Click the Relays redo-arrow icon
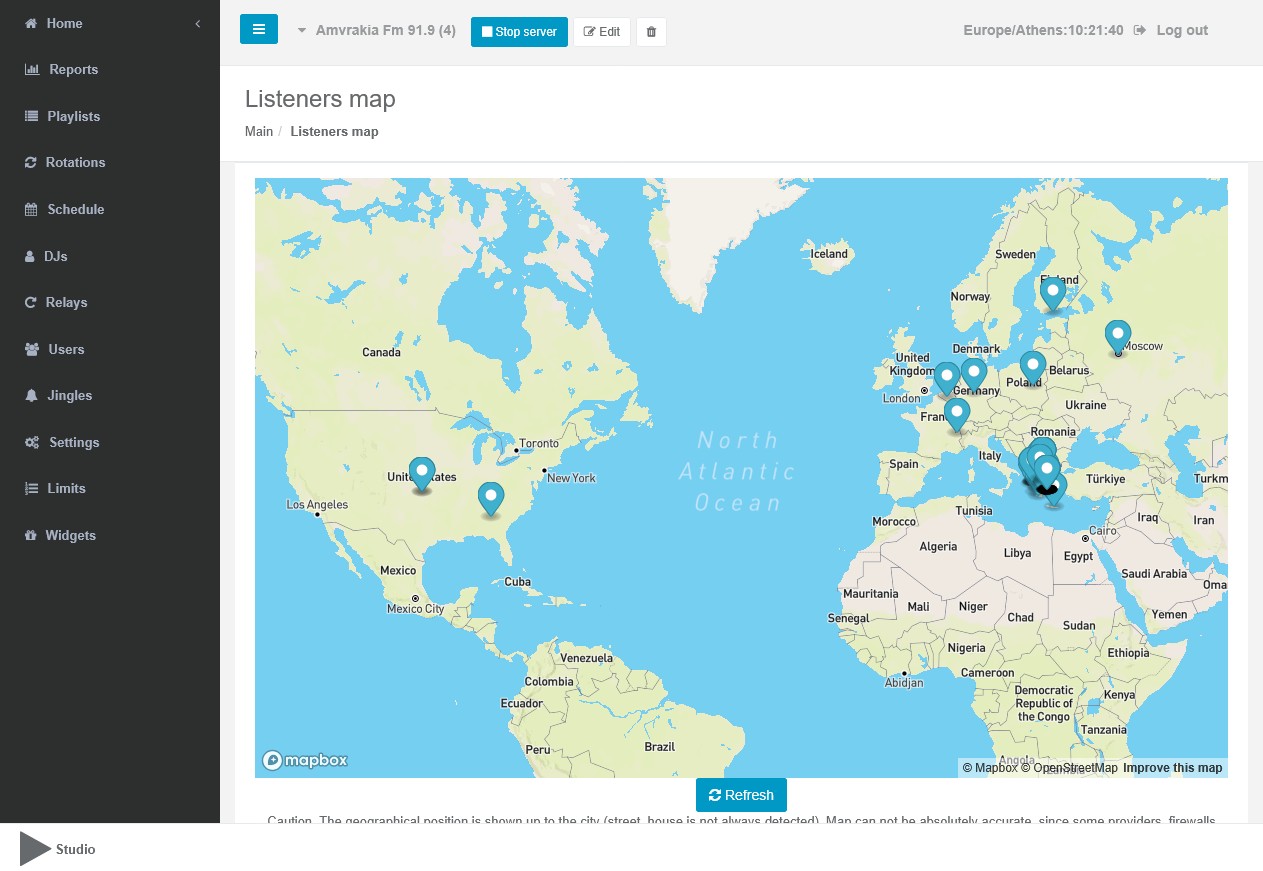 click(x=31, y=303)
